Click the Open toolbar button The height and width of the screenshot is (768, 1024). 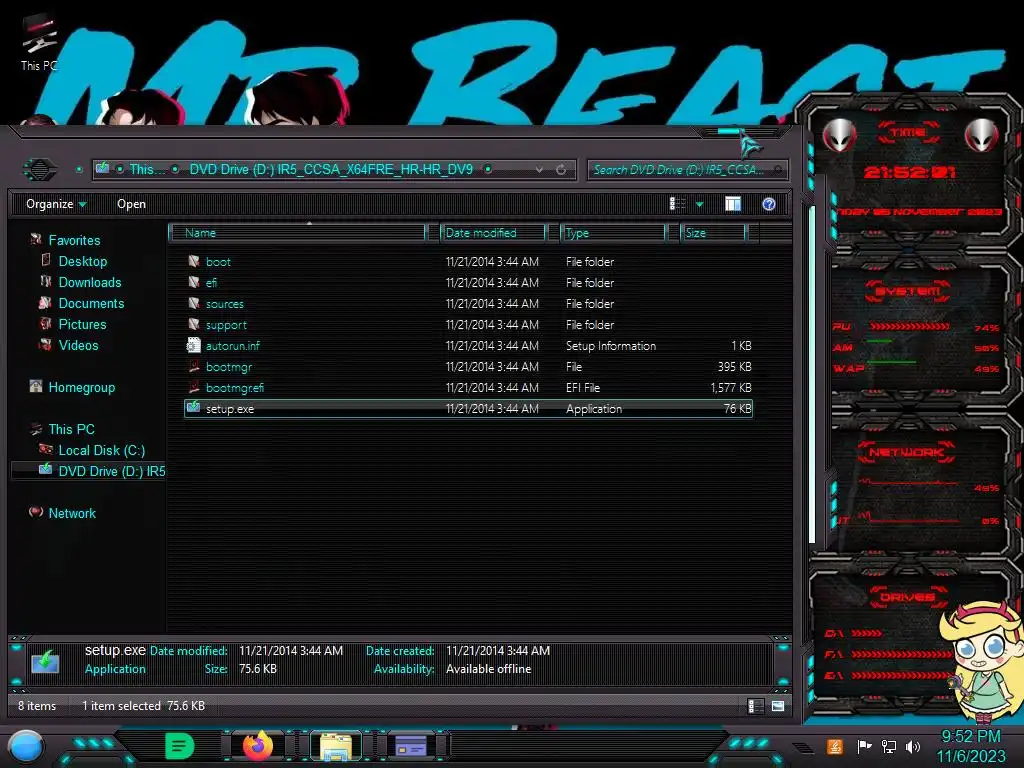click(131, 204)
